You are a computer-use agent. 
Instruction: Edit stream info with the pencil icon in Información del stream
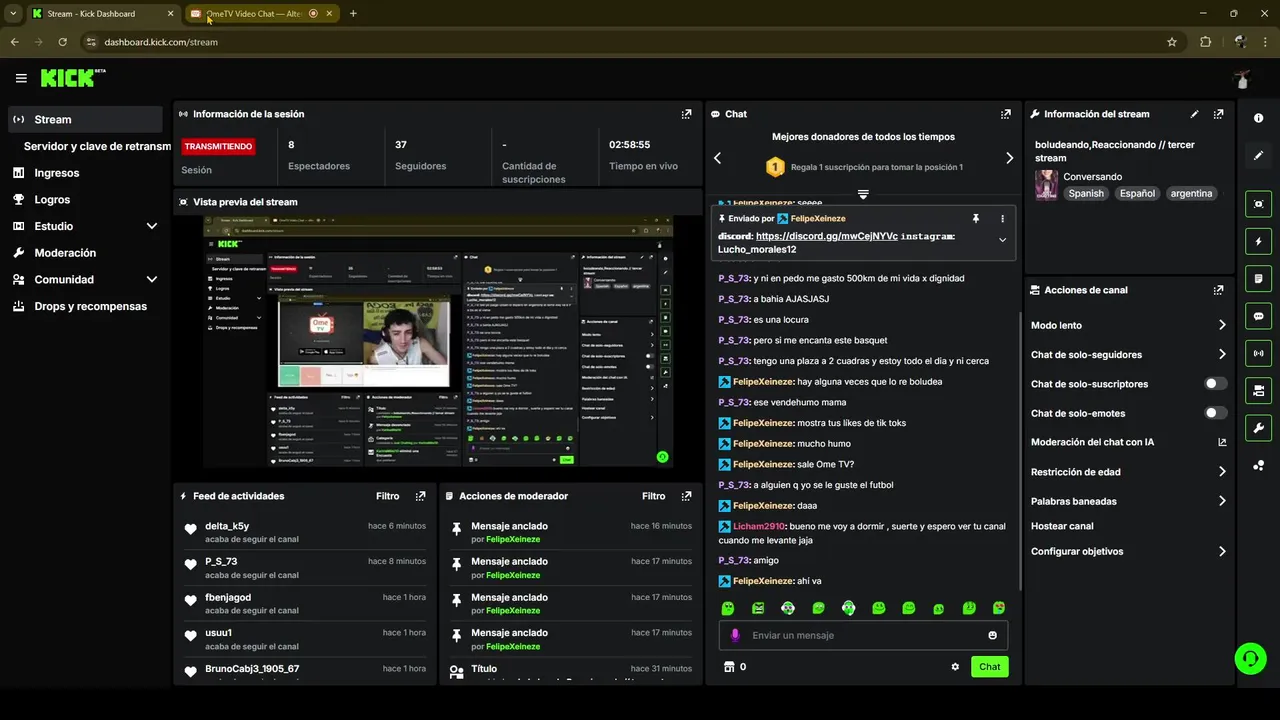point(1194,114)
